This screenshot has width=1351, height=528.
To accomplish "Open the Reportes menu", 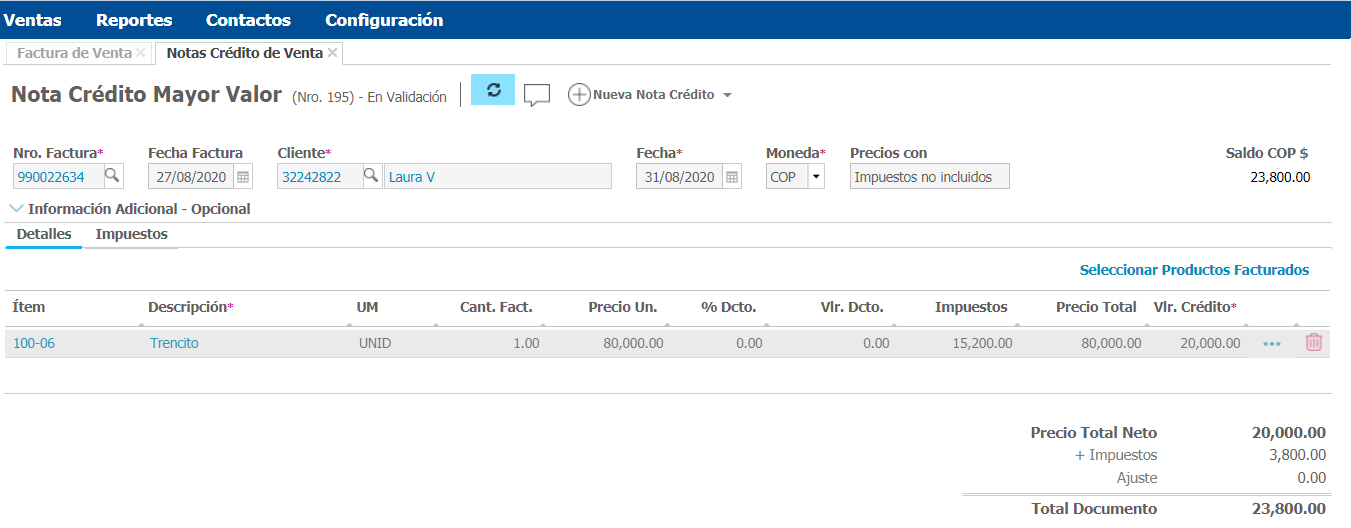I will click(134, 20).
